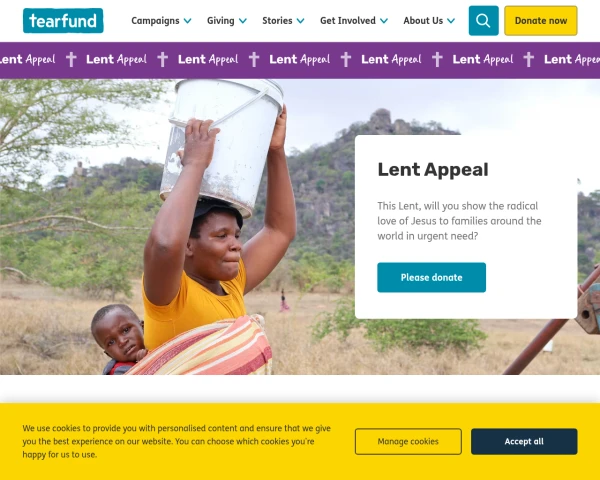Open the tearfund logo homepage link
The height and width of the screenshot is (480, 600).
pos(63,21)
